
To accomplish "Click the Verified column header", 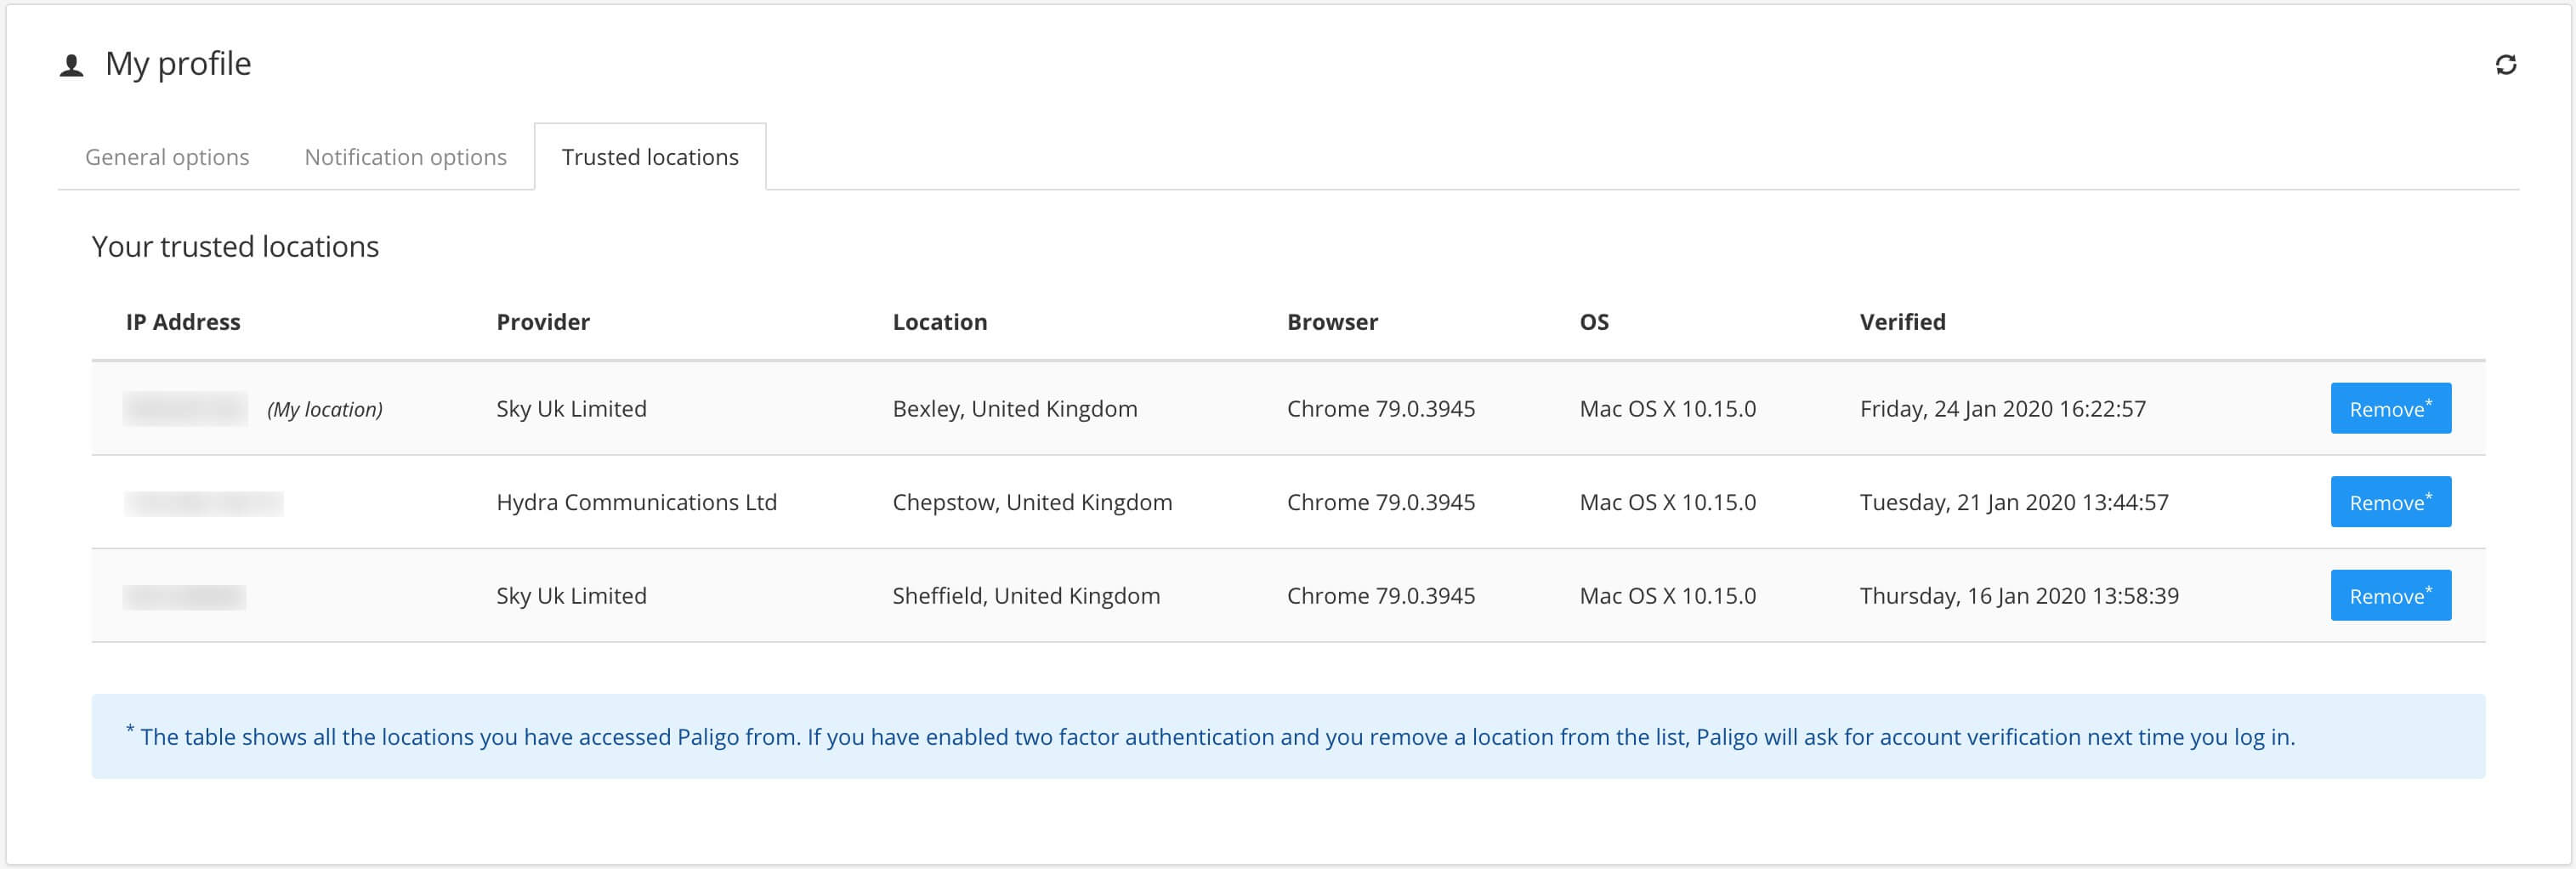I will [1902, 322].
